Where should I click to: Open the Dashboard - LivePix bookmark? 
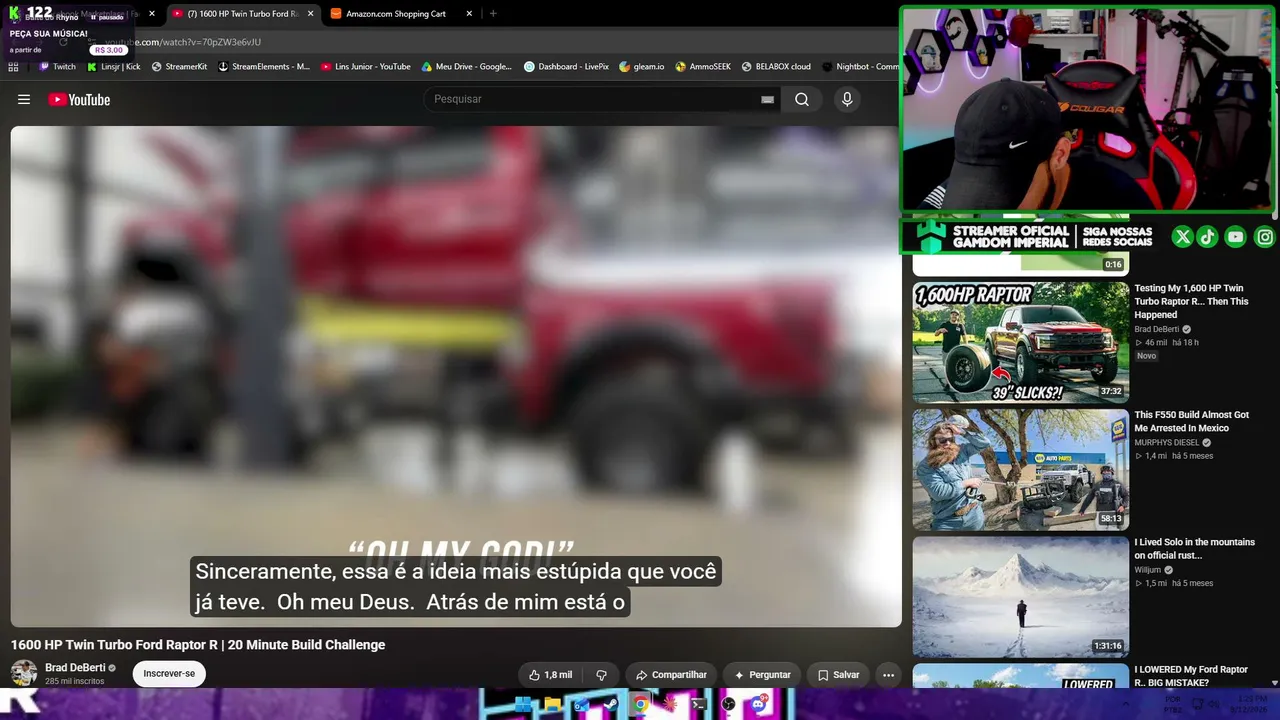click(567, 67)
